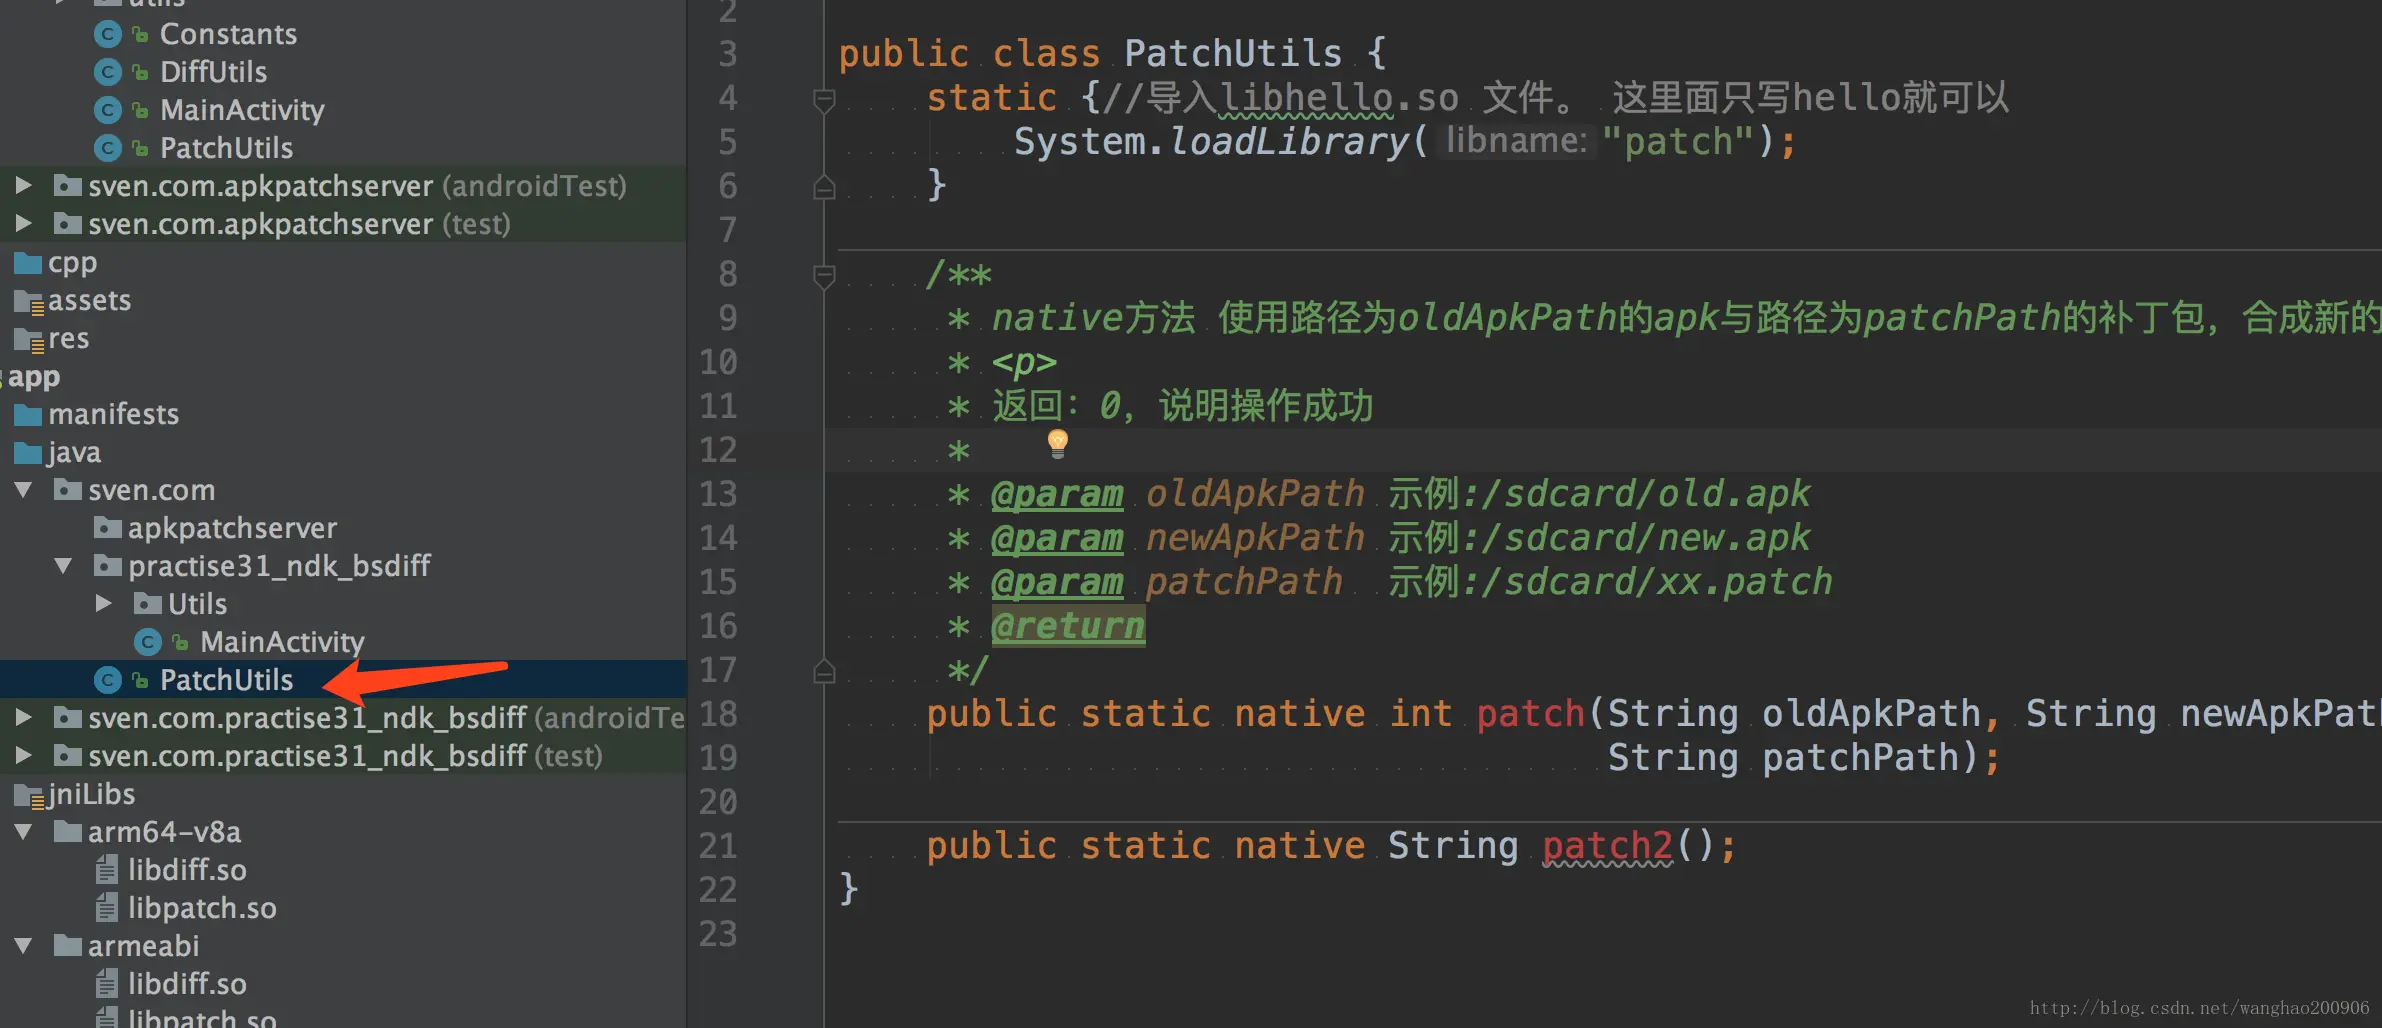Open the lightbulb intention actions icon

[1058, 443]
